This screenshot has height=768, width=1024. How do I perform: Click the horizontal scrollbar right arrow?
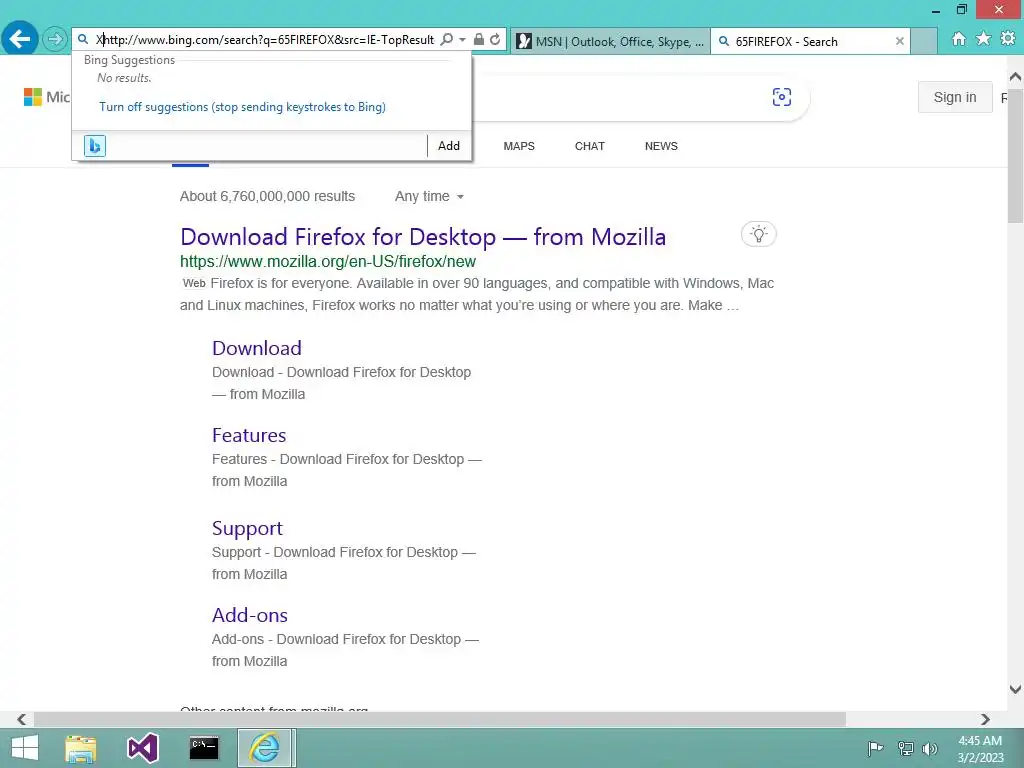point(985,720)
